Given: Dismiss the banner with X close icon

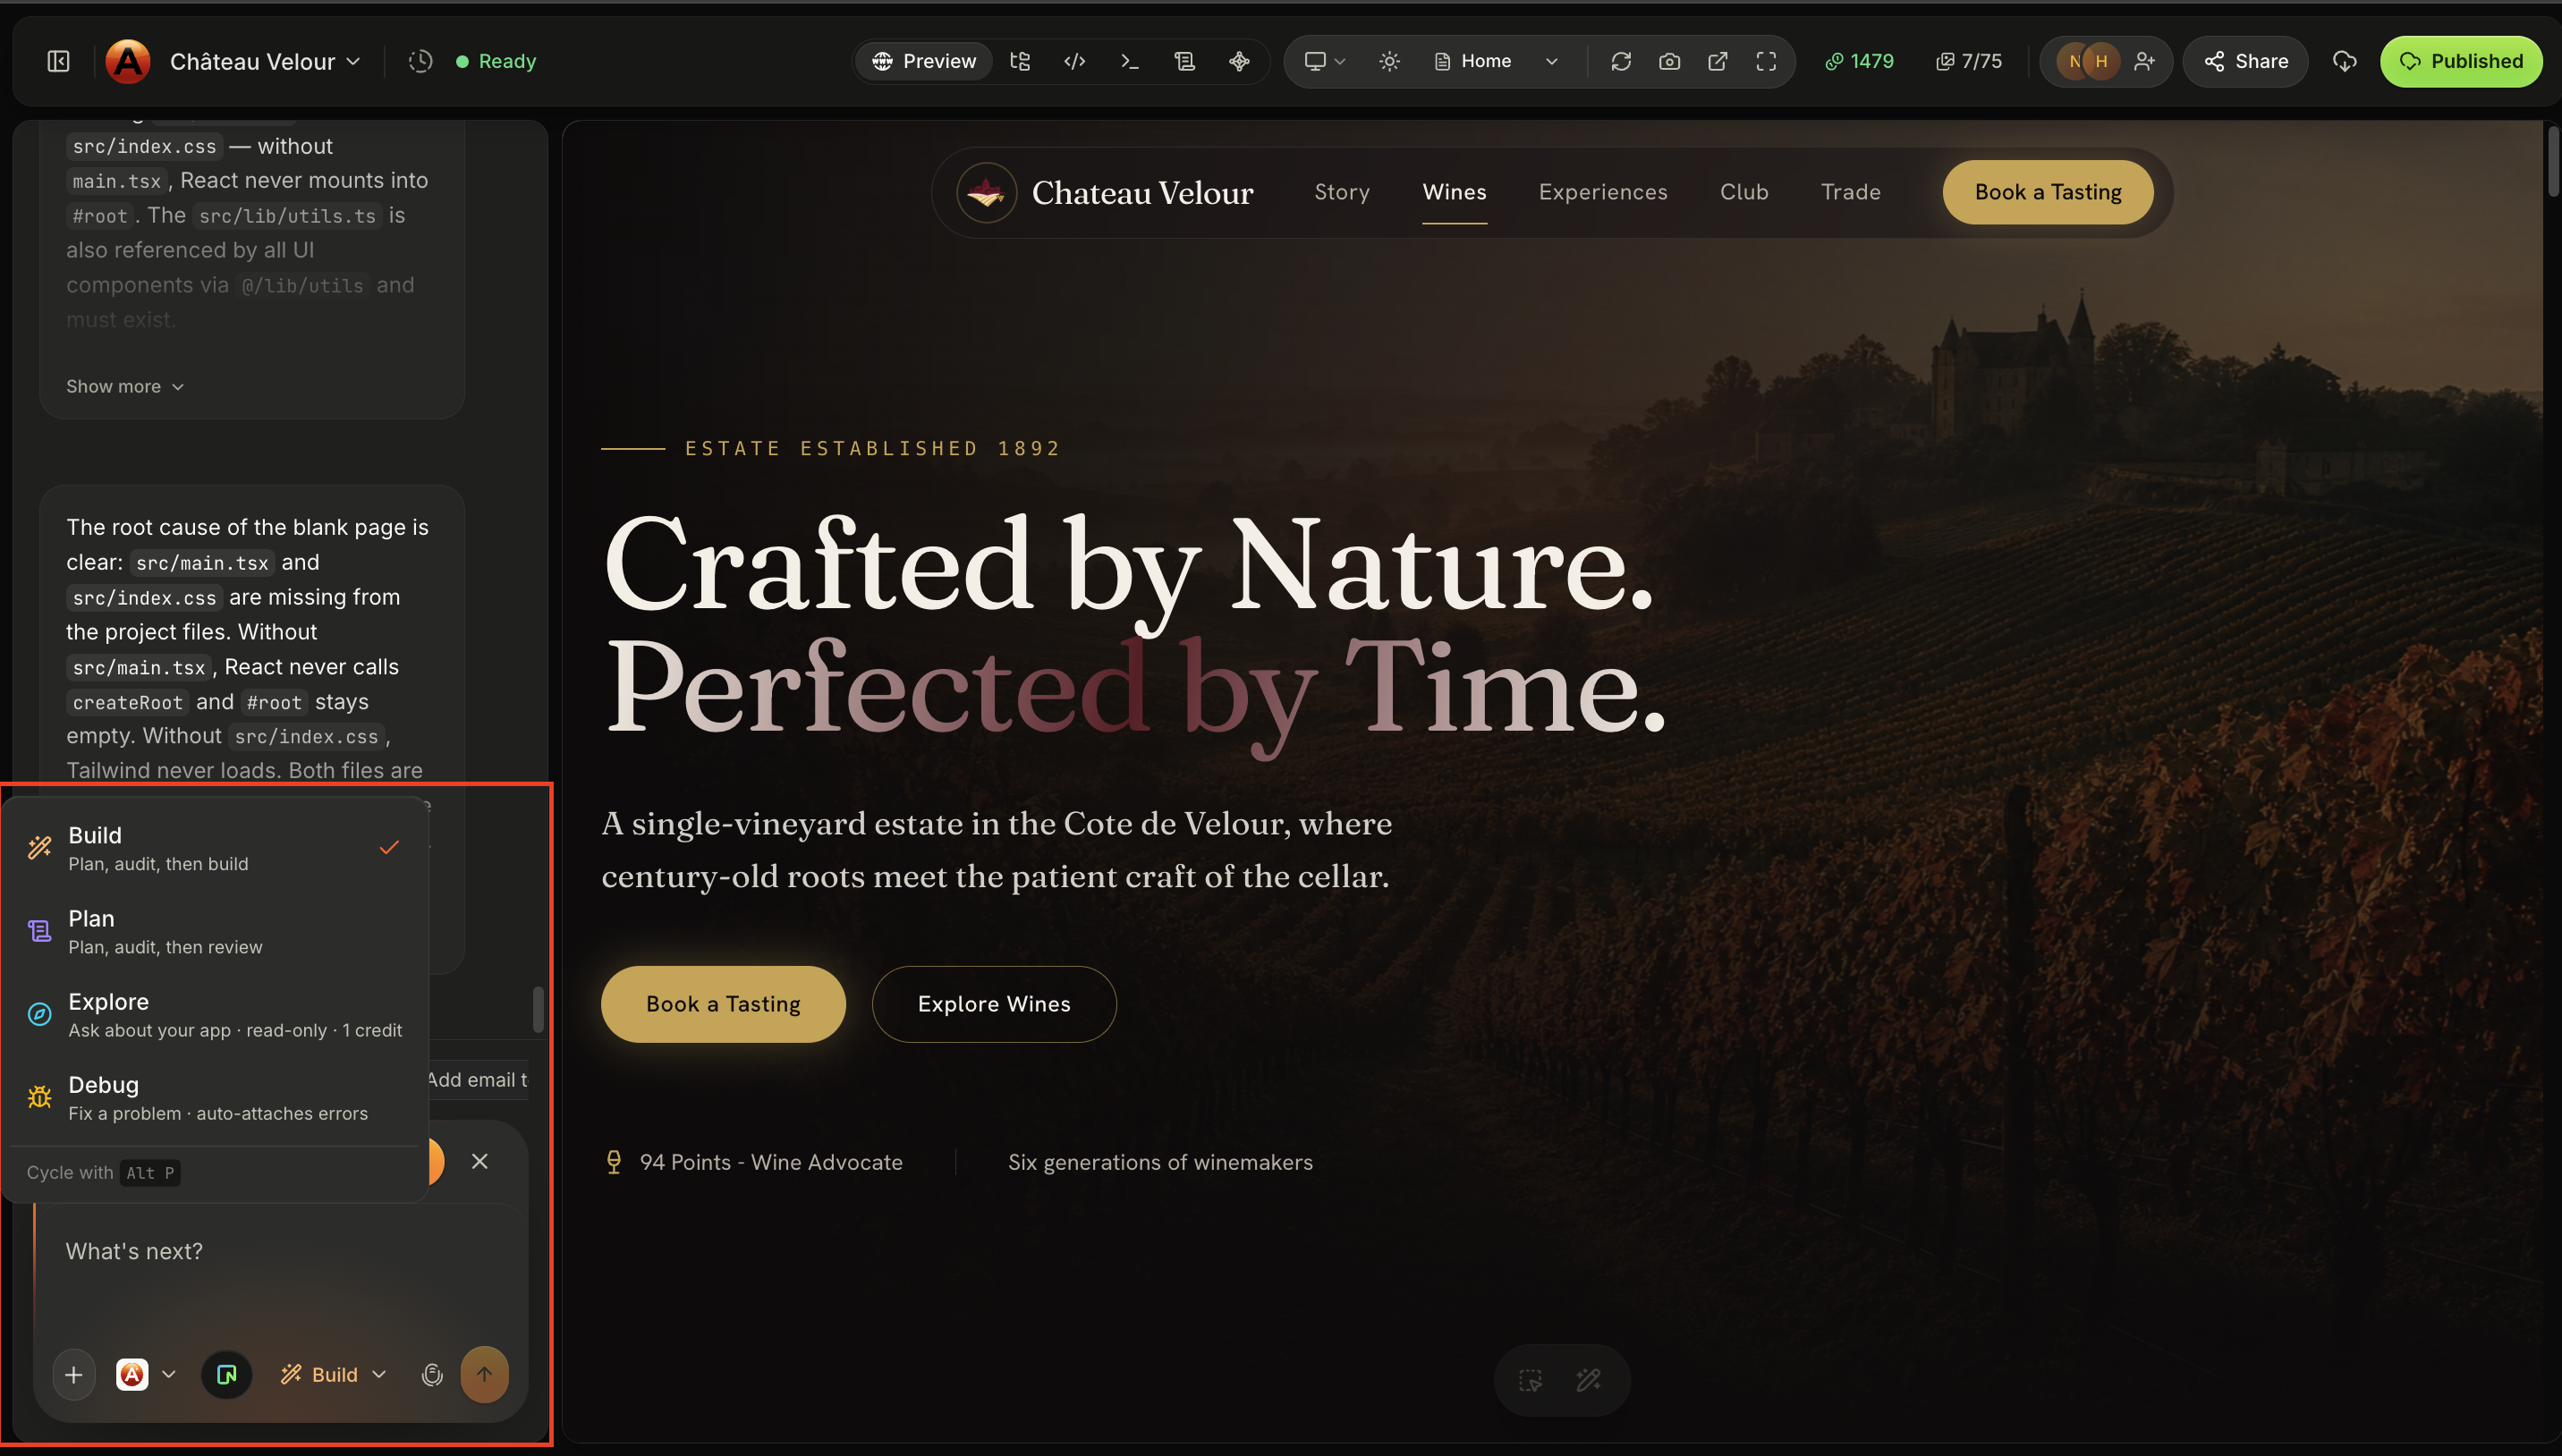Looking at the screenshot, I should tap(480, 1161).
